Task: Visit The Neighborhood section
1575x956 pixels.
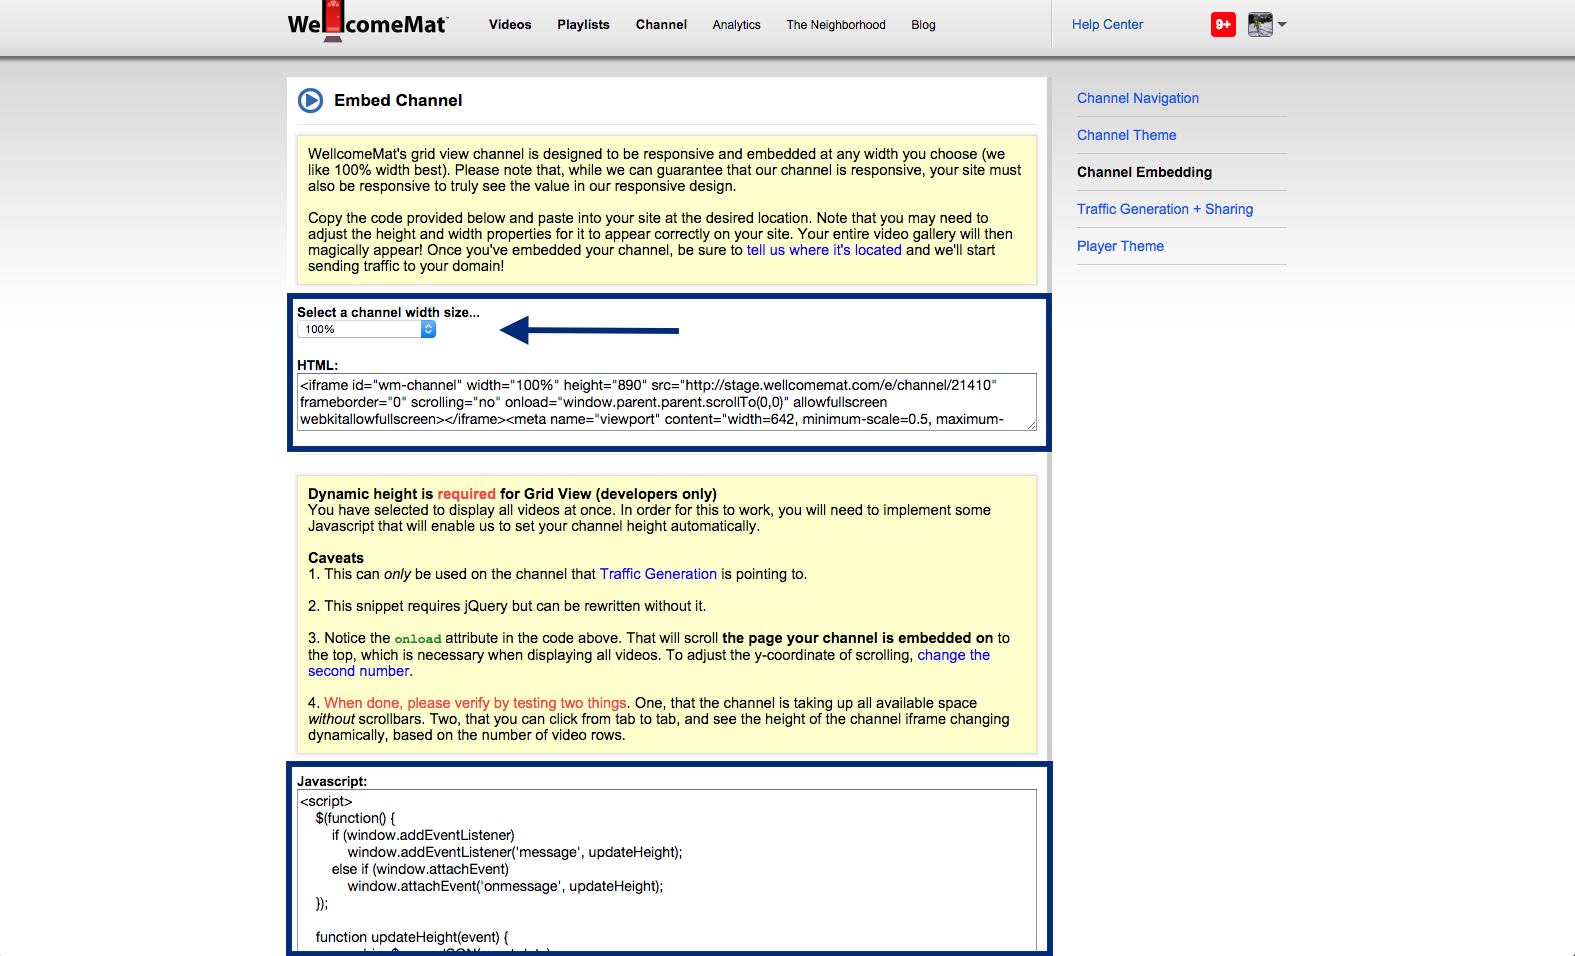Action: click(835, 25)
